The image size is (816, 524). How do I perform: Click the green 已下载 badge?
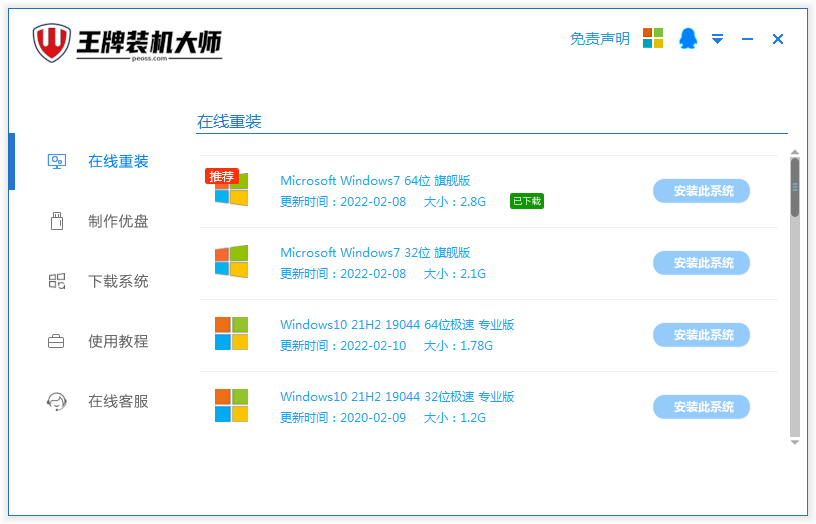pos(527,201)
